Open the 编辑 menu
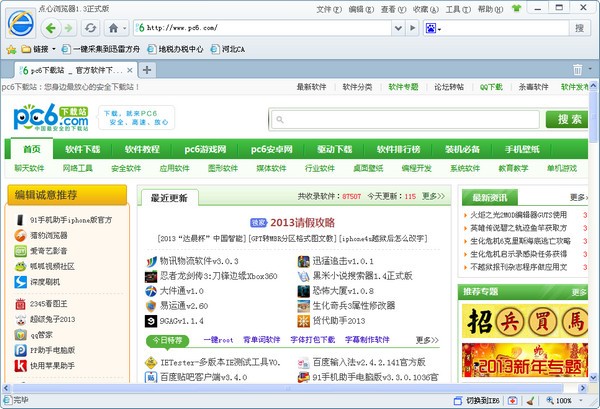The image size is (600, 409). 361,9
